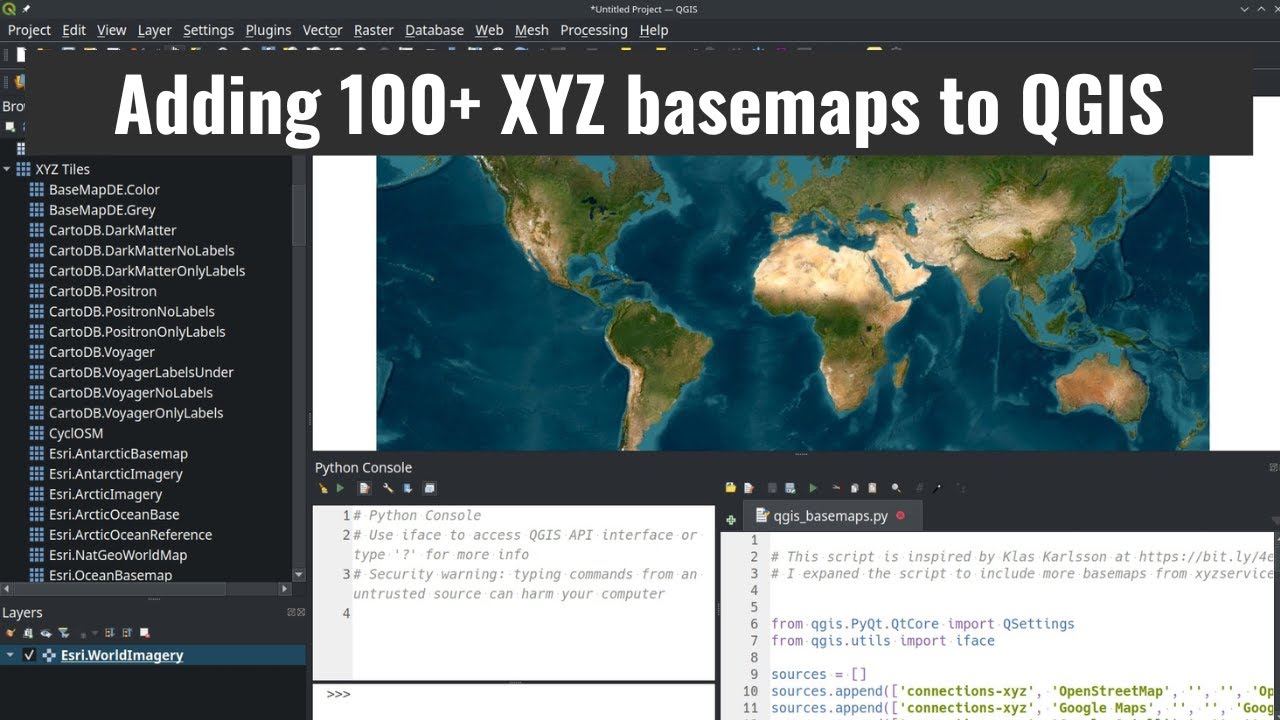Select CartoDB.VoyagerLabelsUnder tile entry

tap(141, 372)
